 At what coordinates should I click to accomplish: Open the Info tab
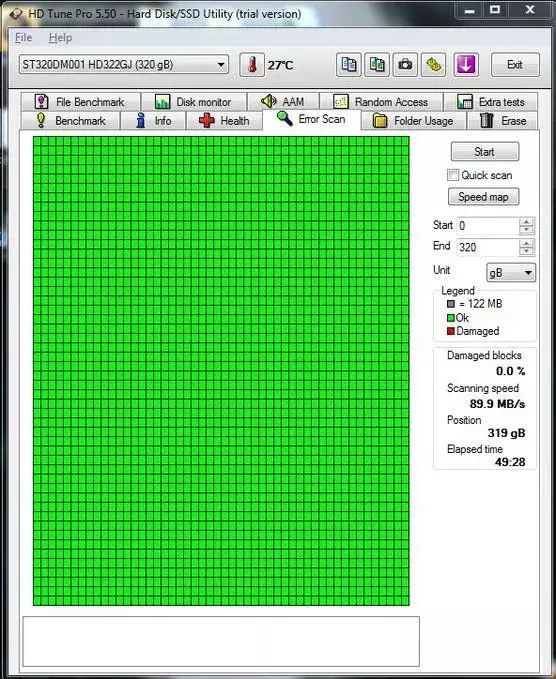153,120
